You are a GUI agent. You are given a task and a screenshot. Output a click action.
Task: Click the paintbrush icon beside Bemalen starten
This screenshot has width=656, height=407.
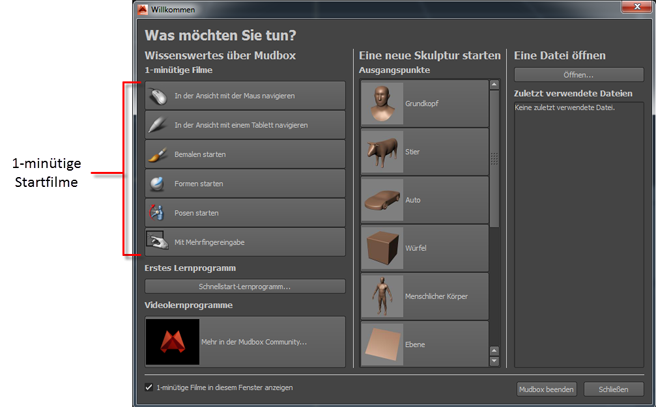(x=158, y=154)
